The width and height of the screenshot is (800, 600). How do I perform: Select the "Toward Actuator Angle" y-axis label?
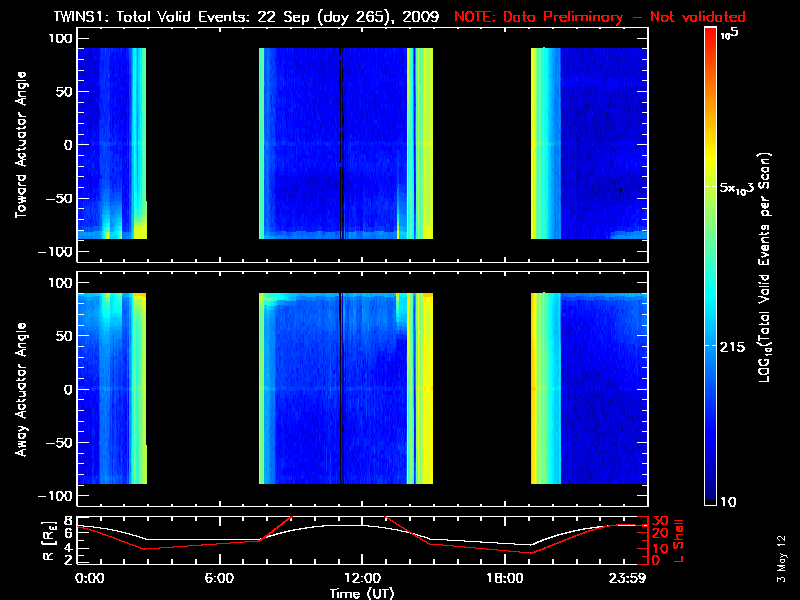[x=19, y=145]
